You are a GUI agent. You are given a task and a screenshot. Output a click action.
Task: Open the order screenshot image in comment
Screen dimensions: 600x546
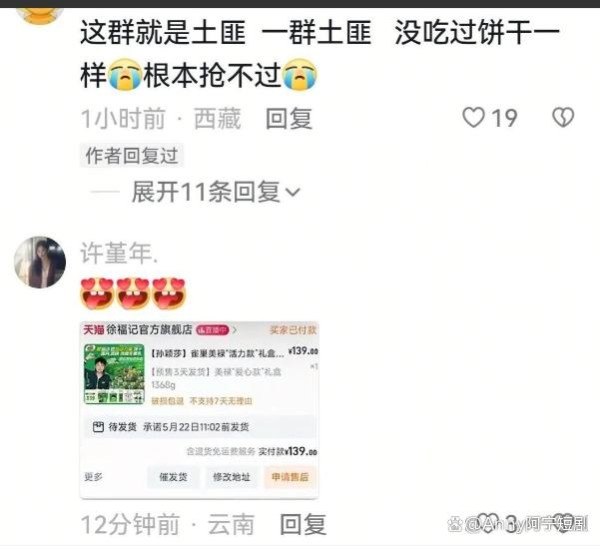pos(199,410)
